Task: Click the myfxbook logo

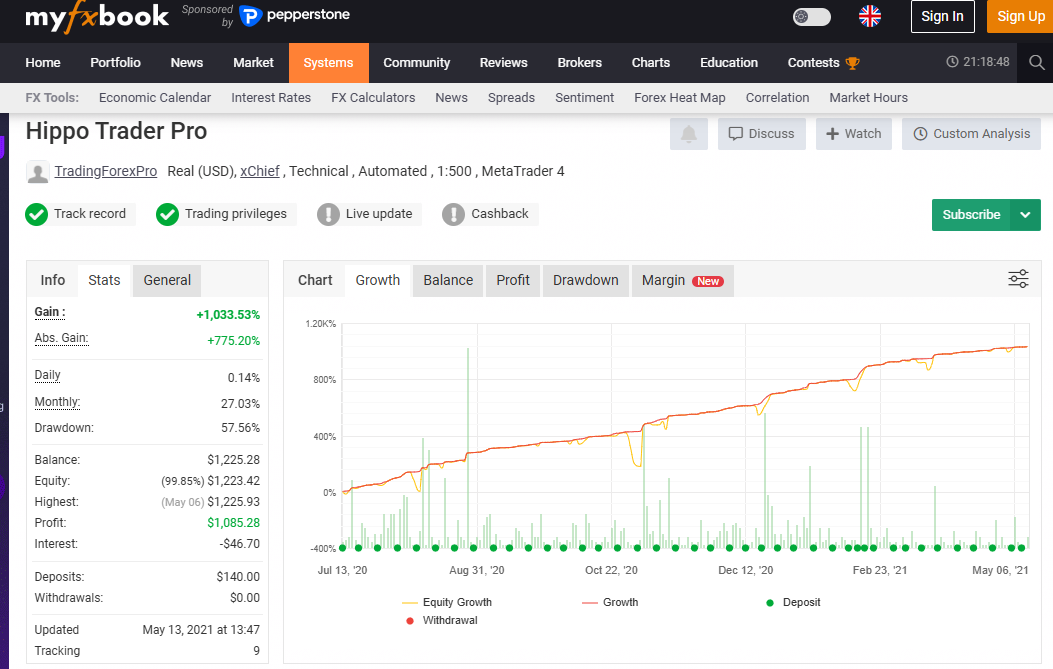Action: pos(97,16)
